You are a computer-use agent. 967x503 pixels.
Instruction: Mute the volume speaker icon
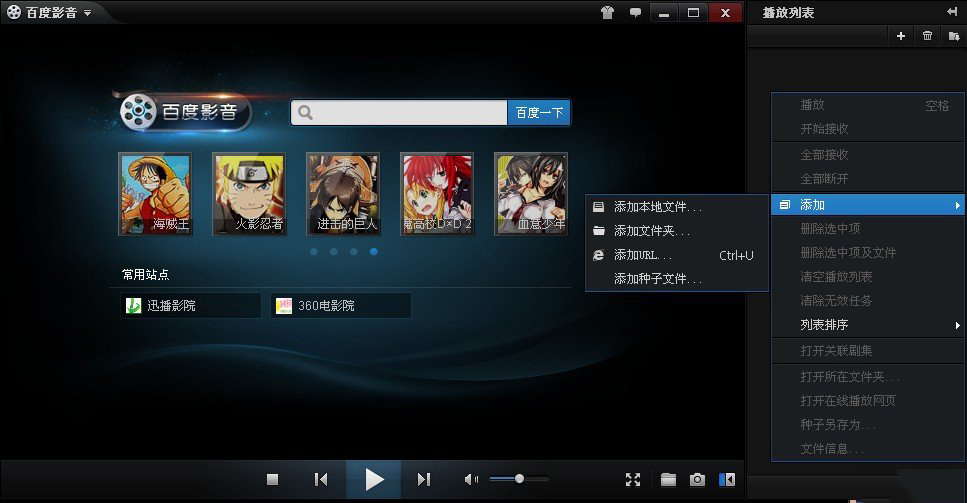471,480
